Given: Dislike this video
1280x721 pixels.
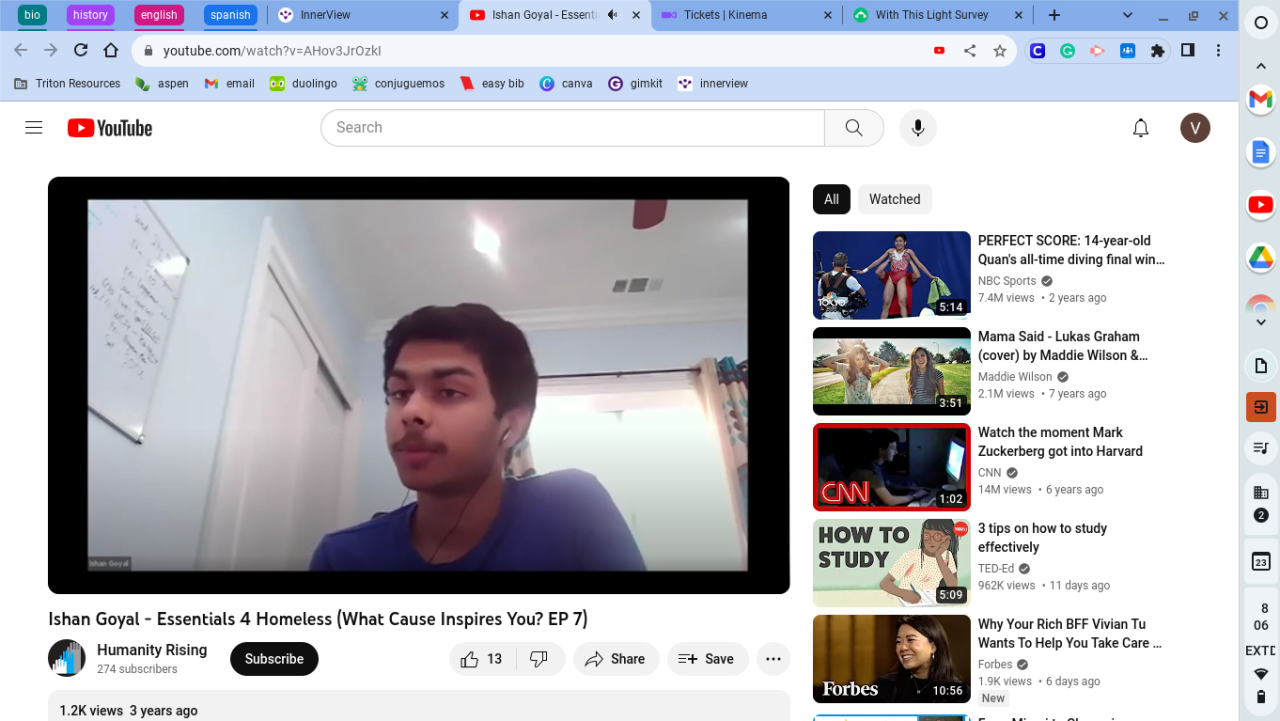Looking at the screenshot, I should [539, 659].
